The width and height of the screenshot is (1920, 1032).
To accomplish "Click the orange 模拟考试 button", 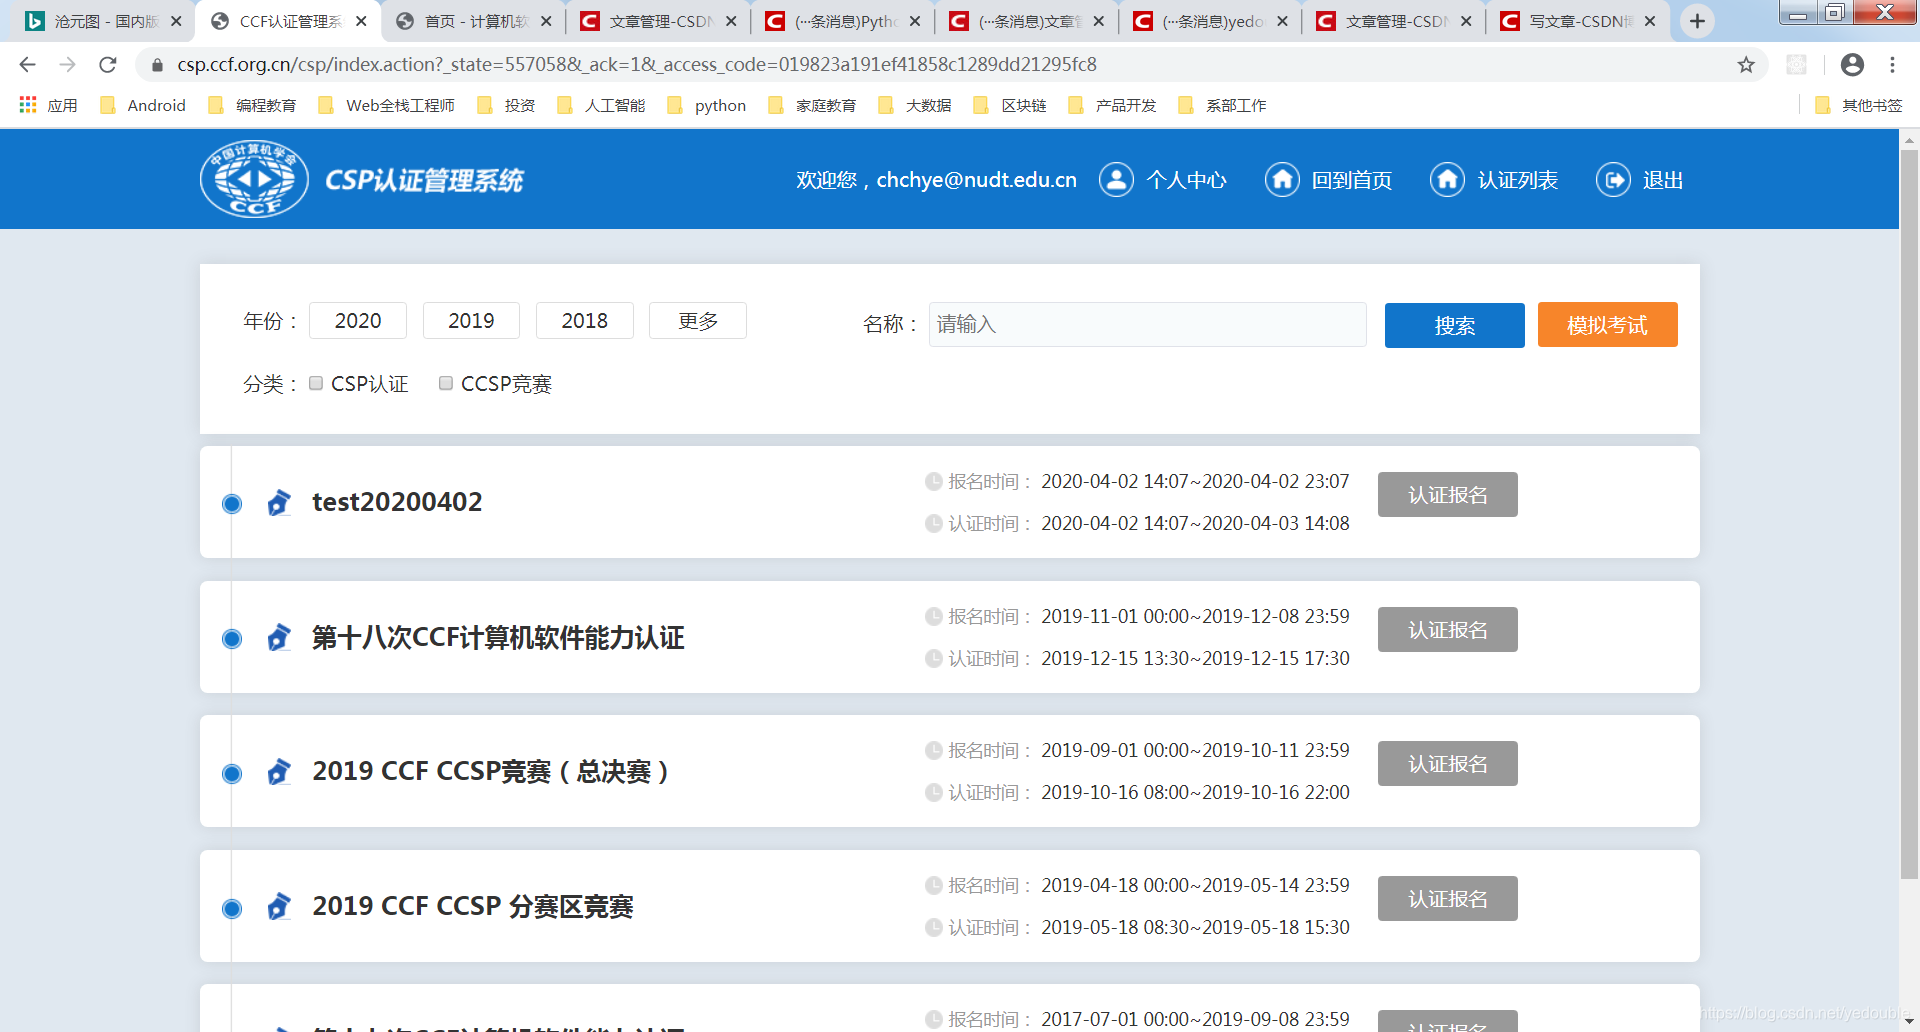I will pos(1607,325).
